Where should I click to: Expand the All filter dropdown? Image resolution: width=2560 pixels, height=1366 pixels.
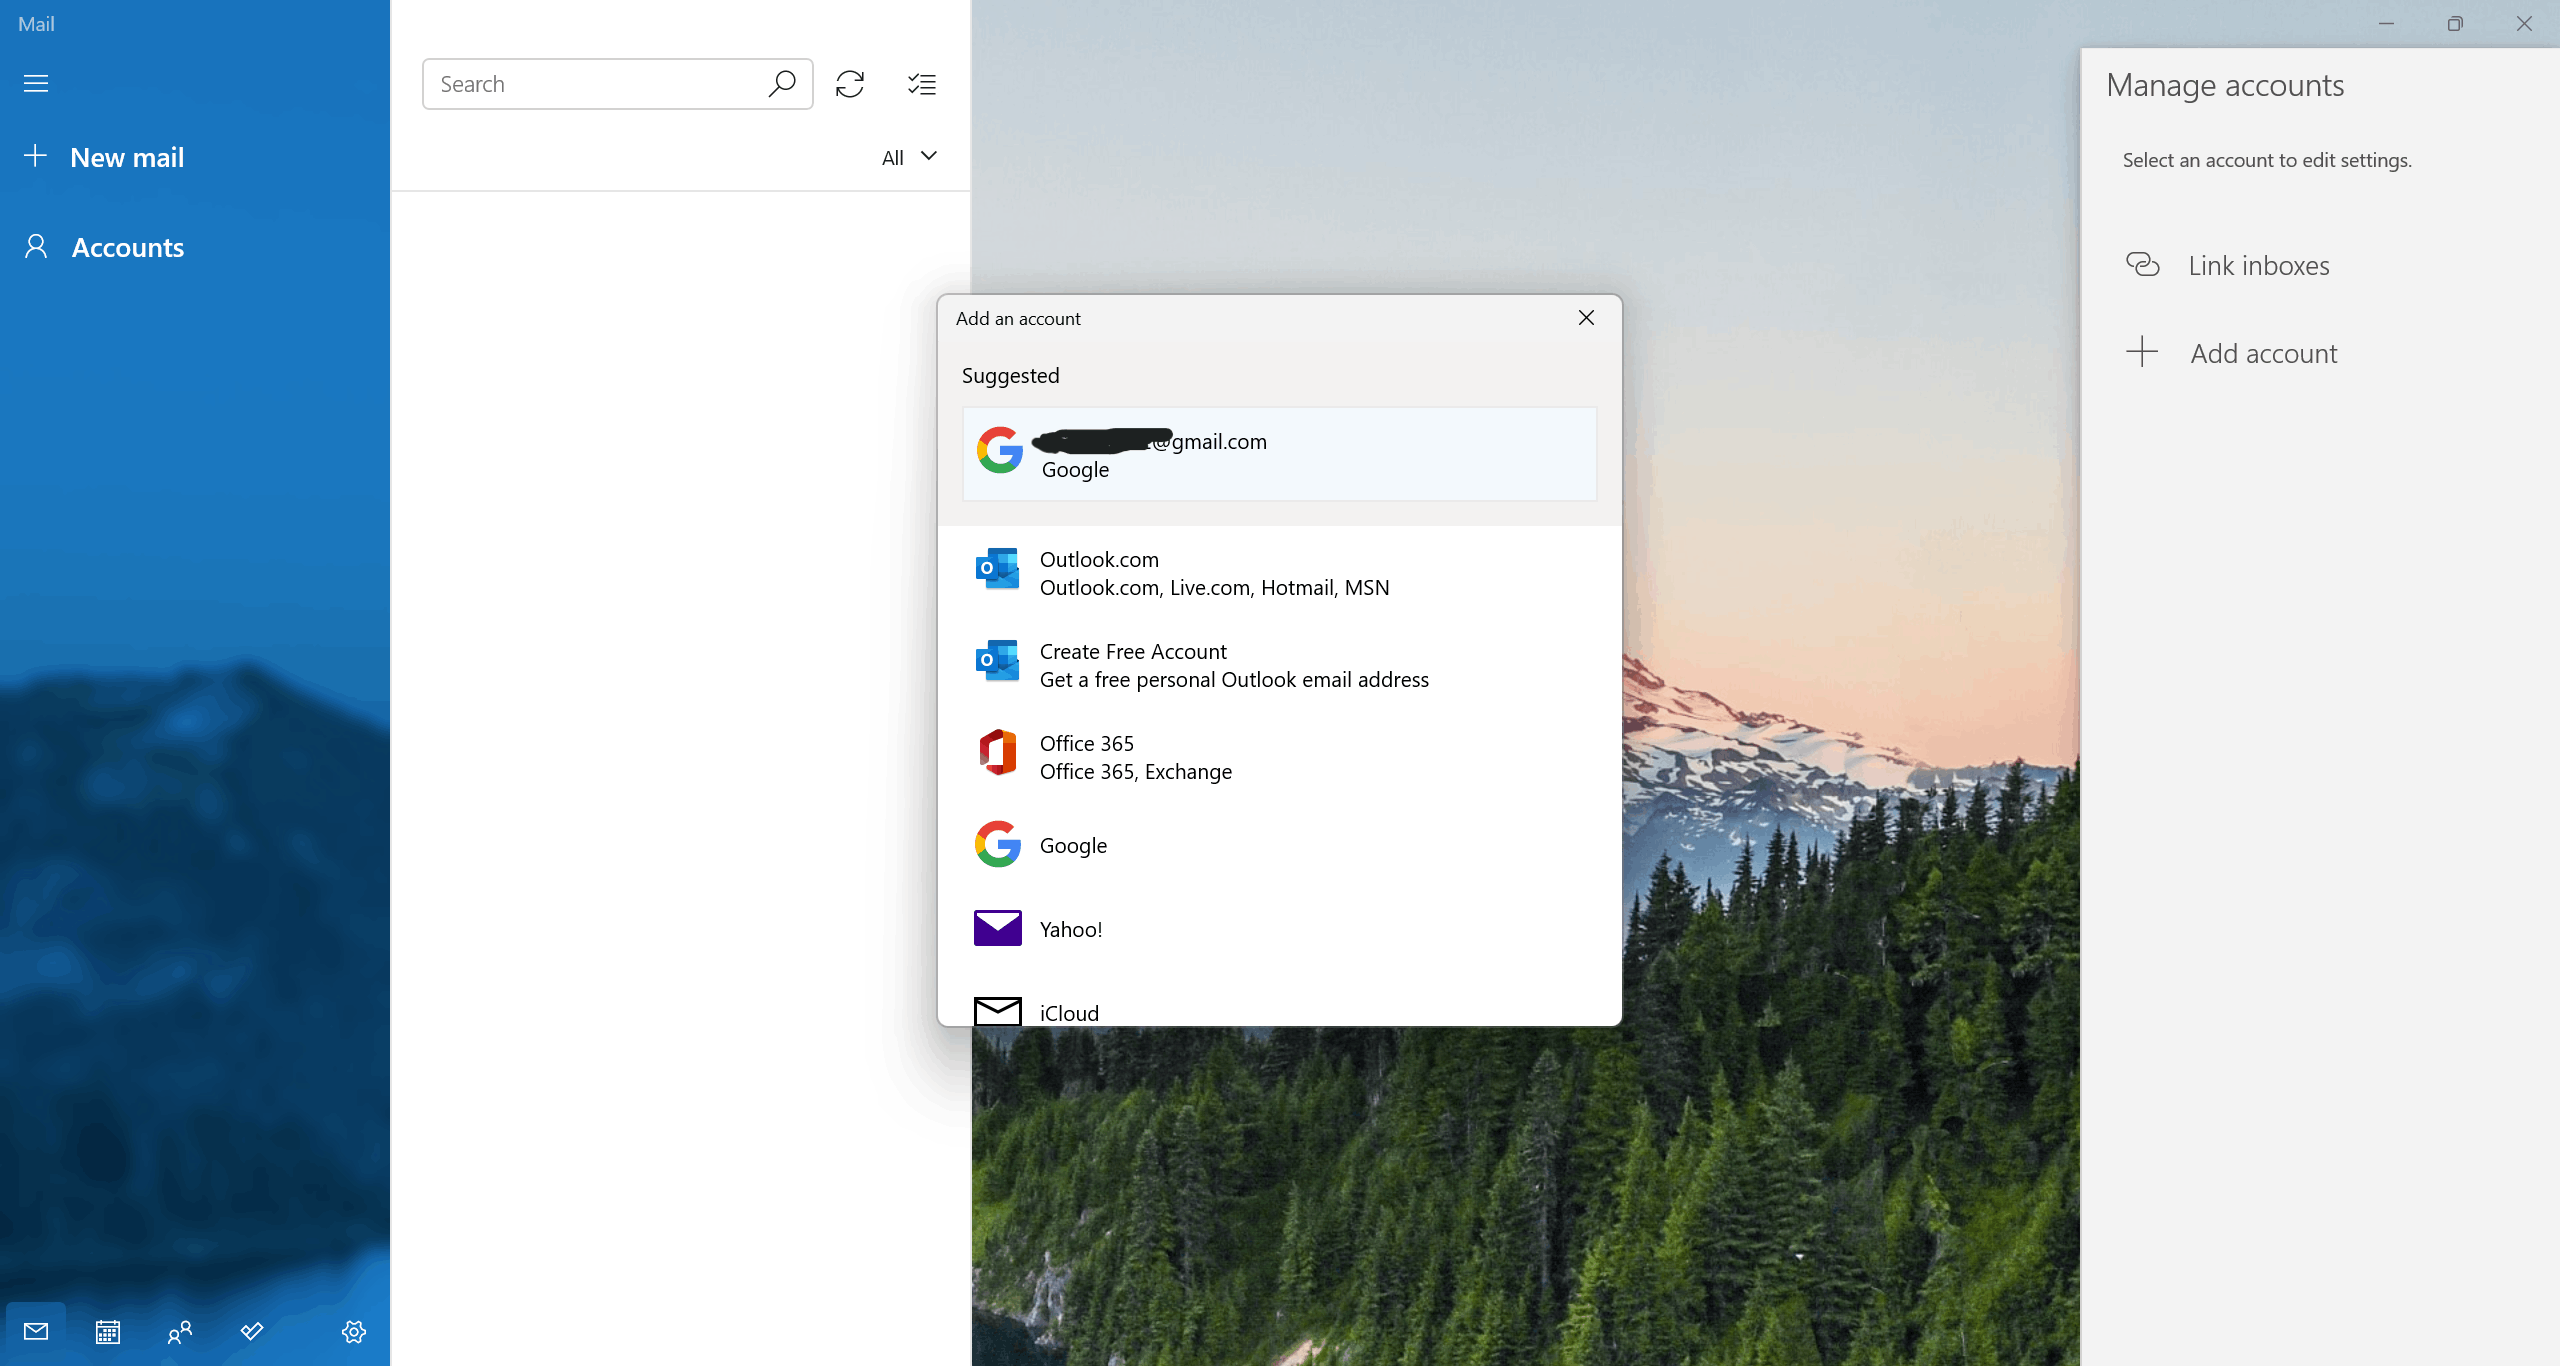909,157
